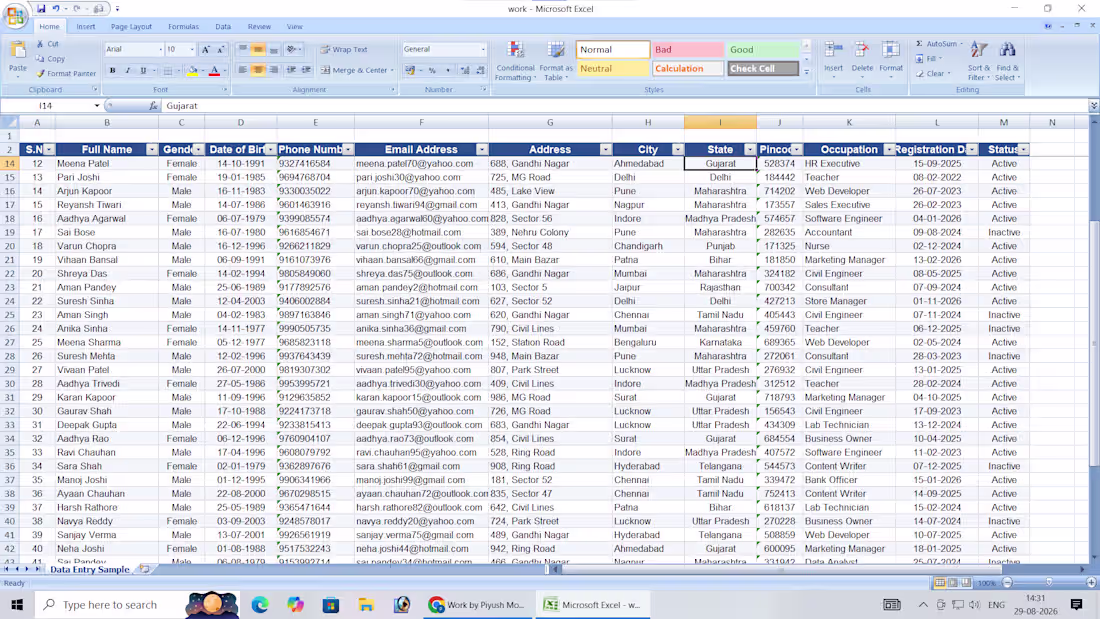
Task: Open the Borders icon in Font group
Action: pyautogui.click(x=168, y=71)
